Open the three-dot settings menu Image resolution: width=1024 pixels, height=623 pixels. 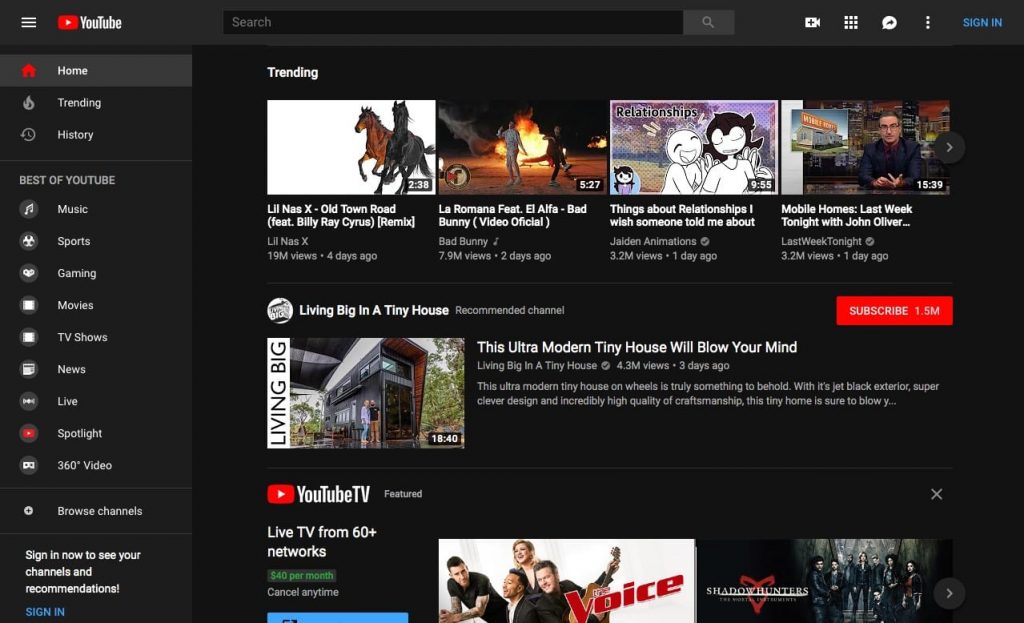tap(927, 22)
